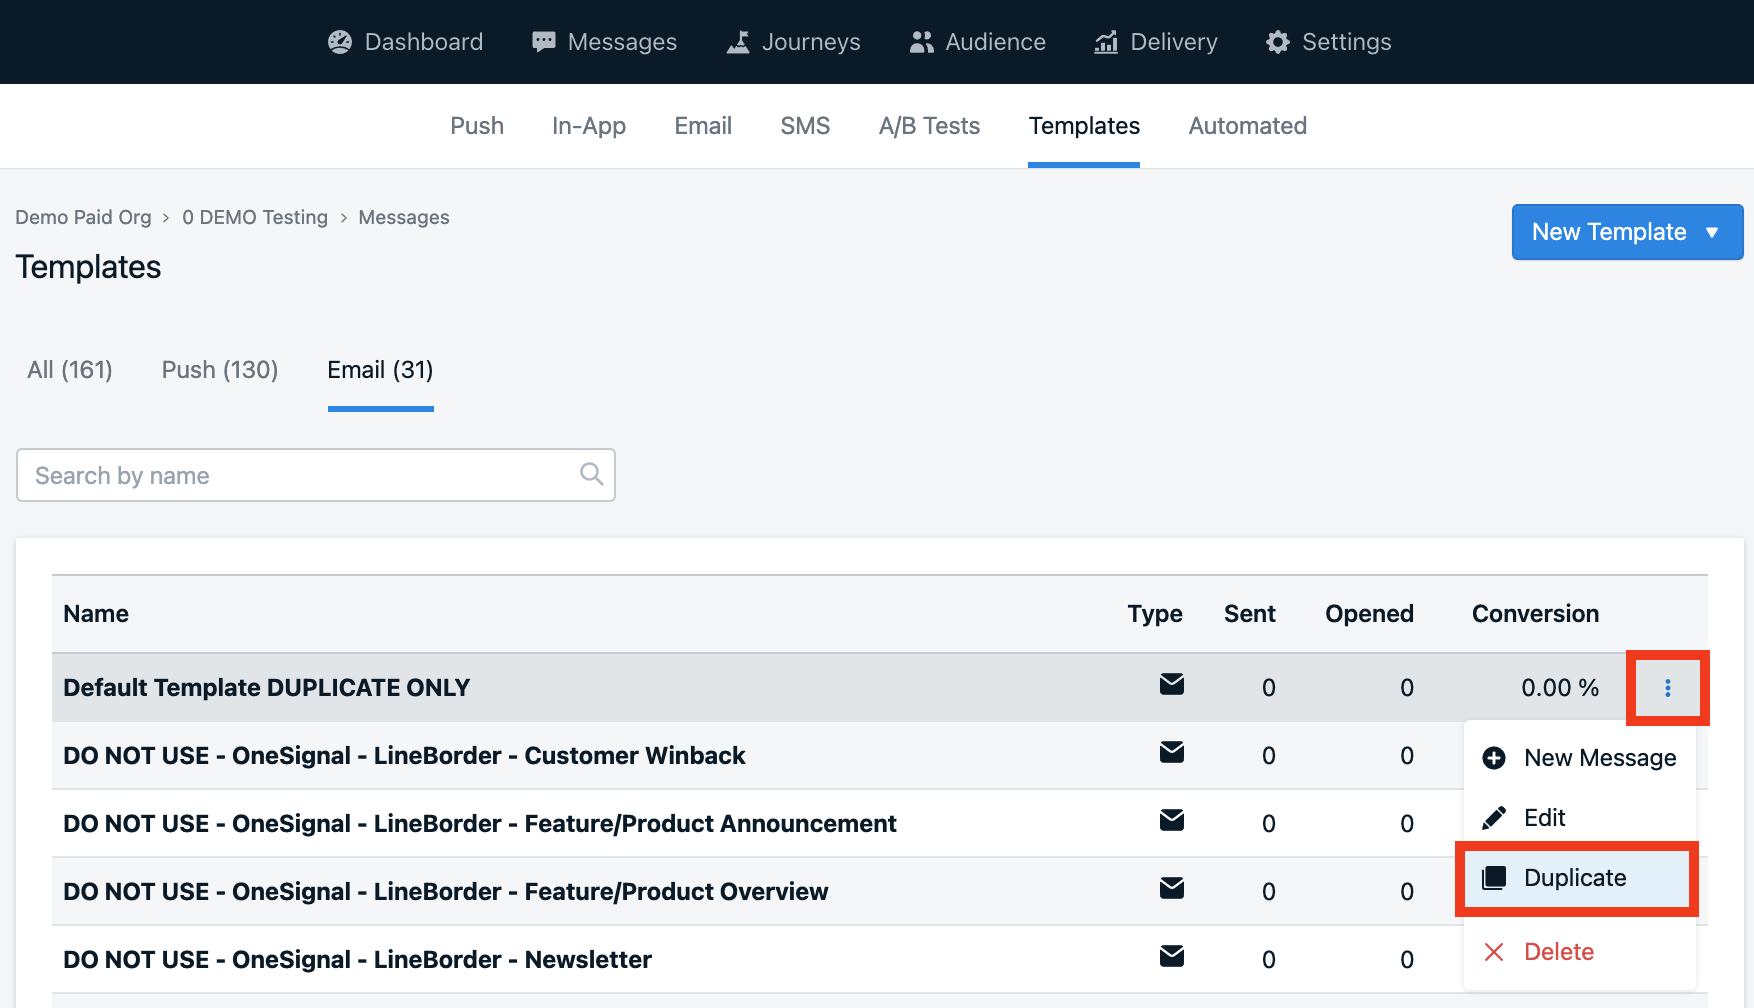Focus the Search by name field

(x=316, y=475)
